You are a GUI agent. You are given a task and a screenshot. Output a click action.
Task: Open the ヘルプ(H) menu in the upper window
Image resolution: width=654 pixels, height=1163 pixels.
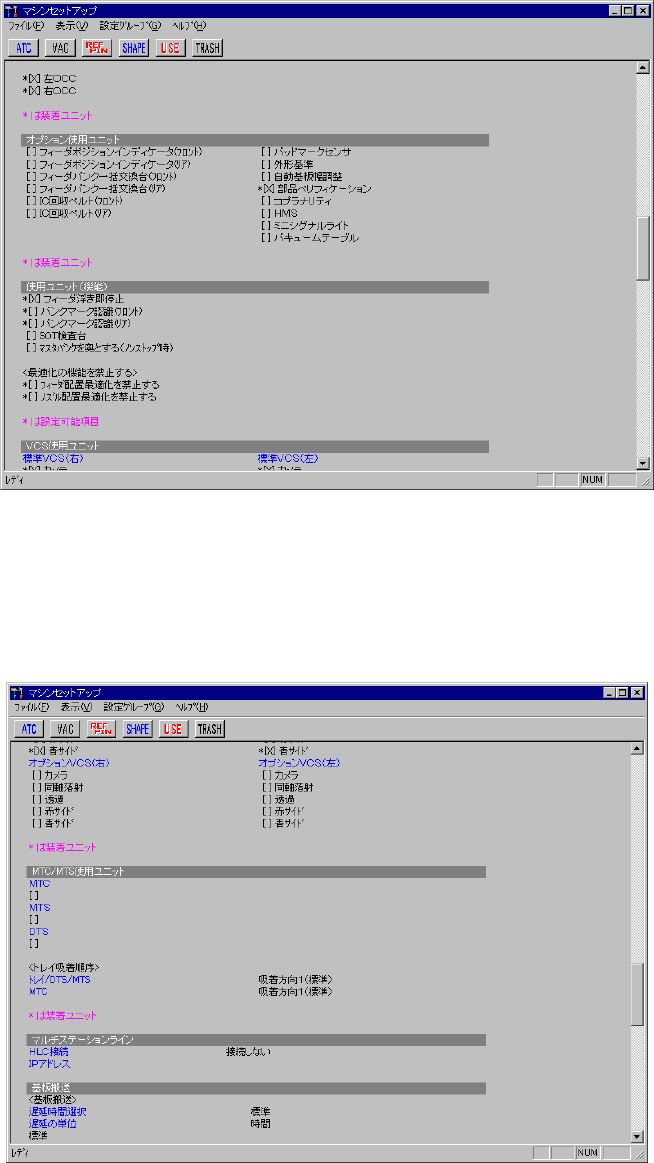coord(189,26)
